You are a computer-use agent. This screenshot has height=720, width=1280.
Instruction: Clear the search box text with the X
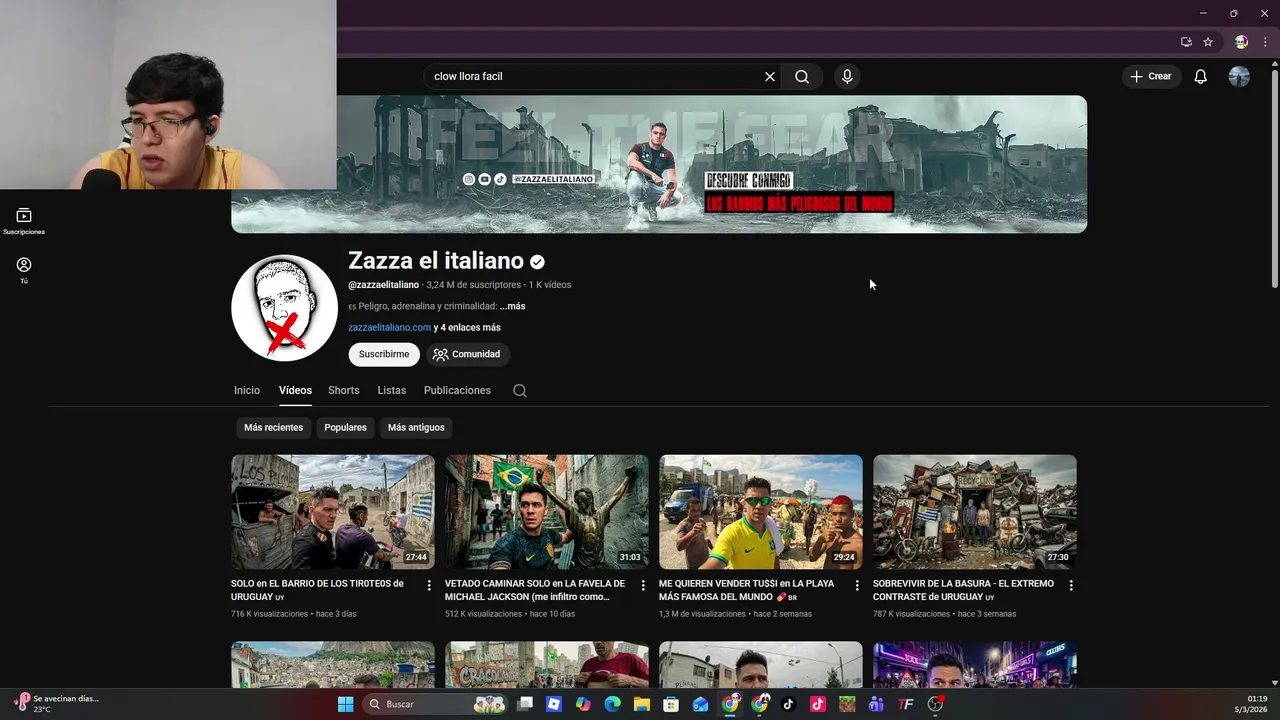(x=770, y=77)
